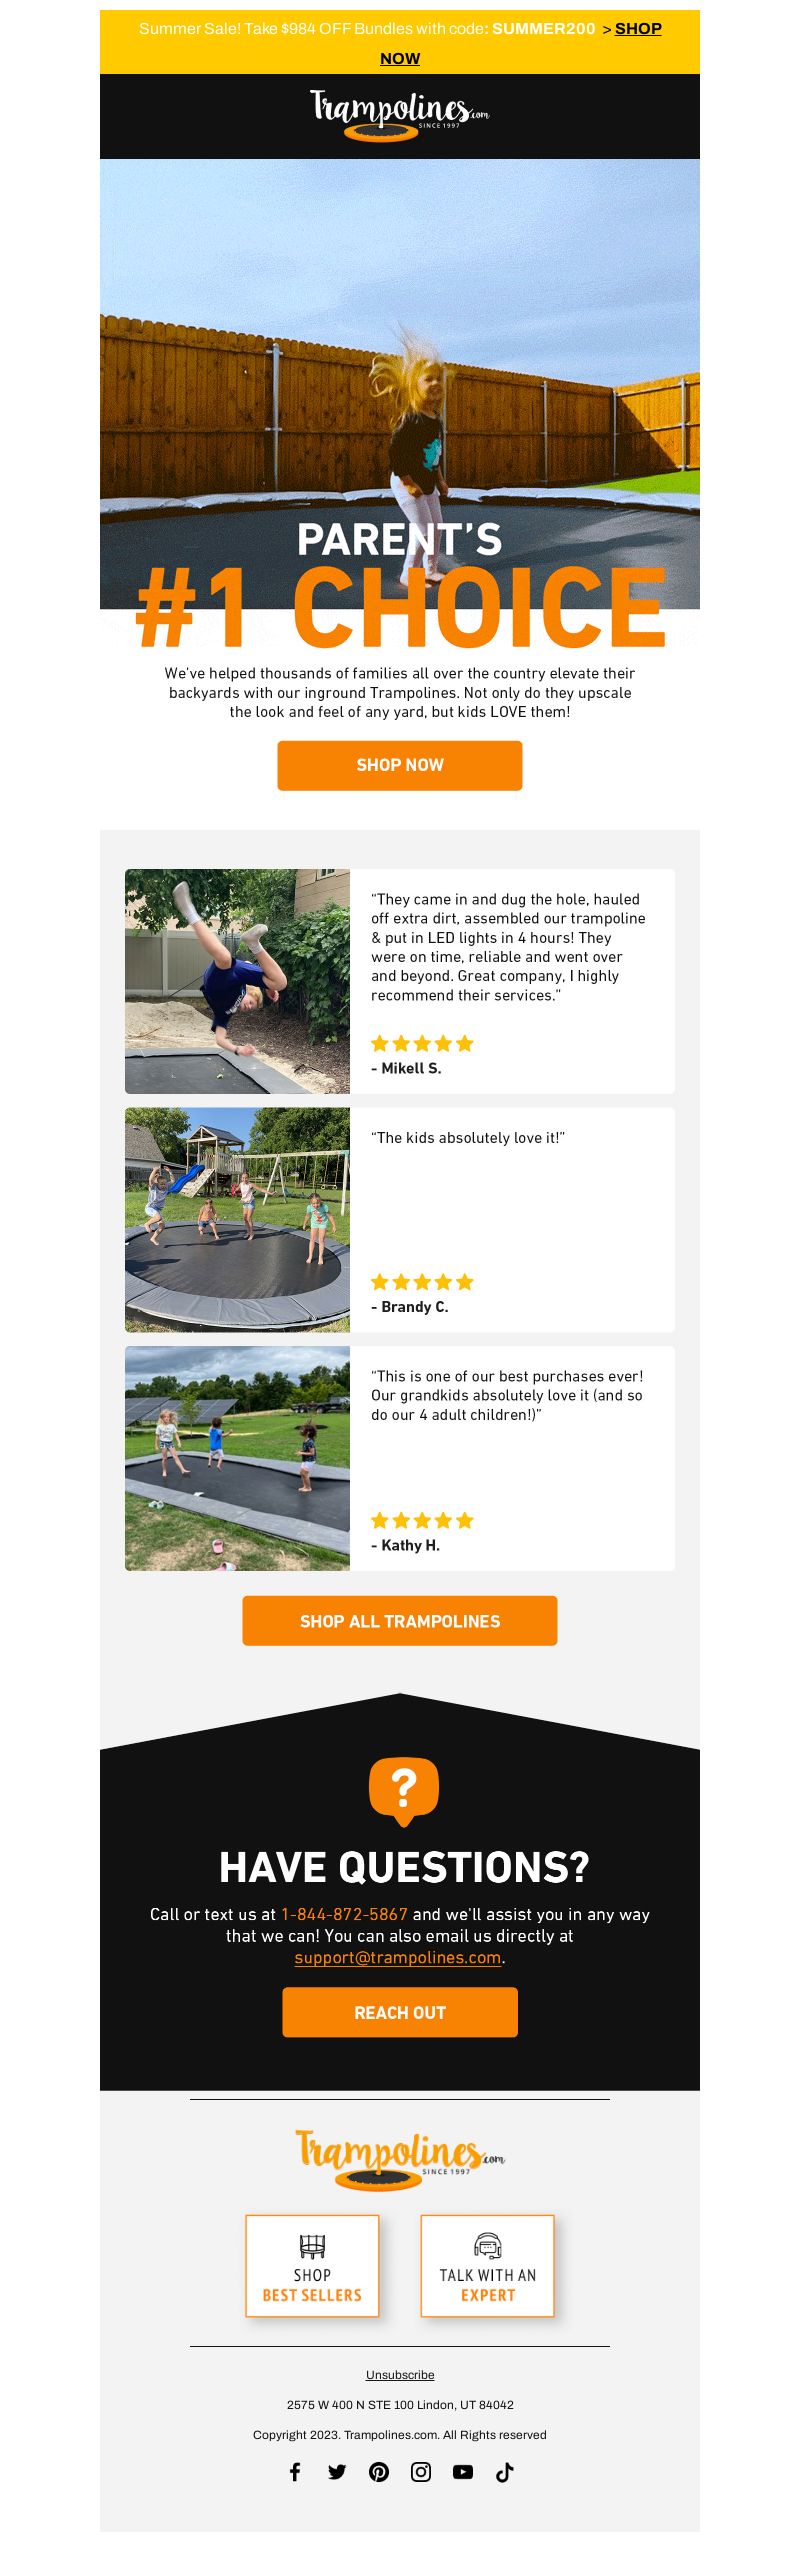Open the Instagram social icon
This screenshot has height=2571, width=800.
(x=421, y=2471)
